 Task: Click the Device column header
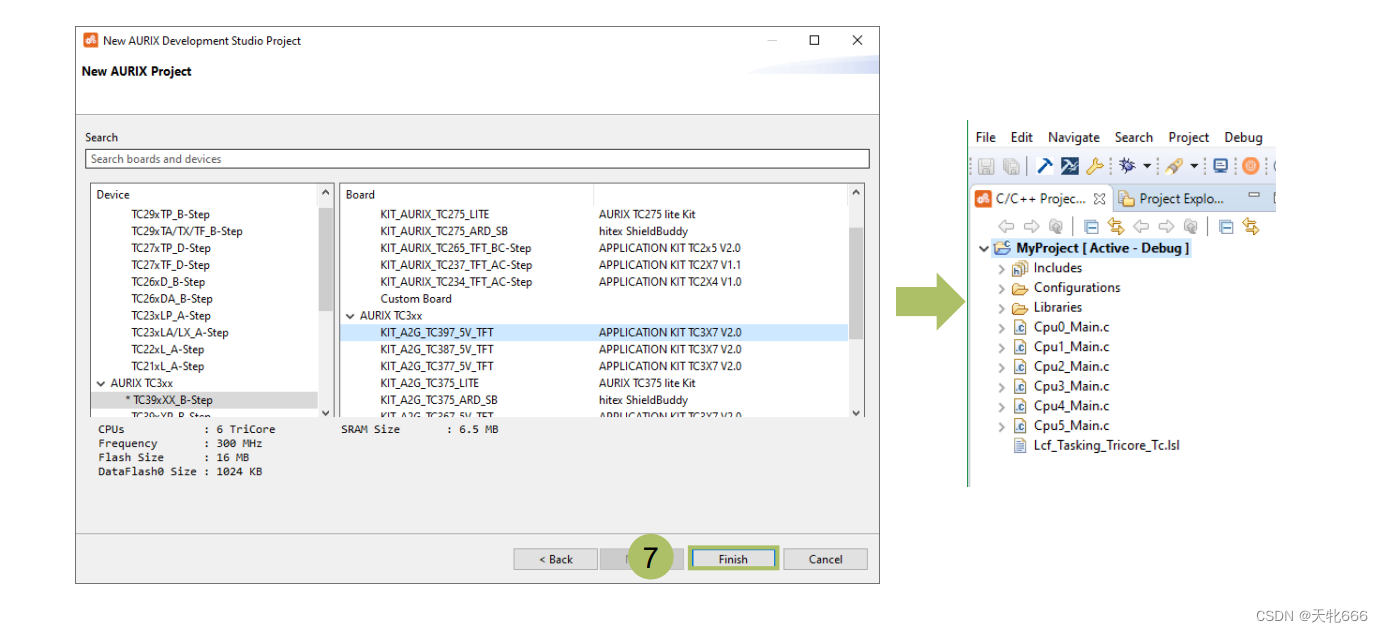pos(204,195)
